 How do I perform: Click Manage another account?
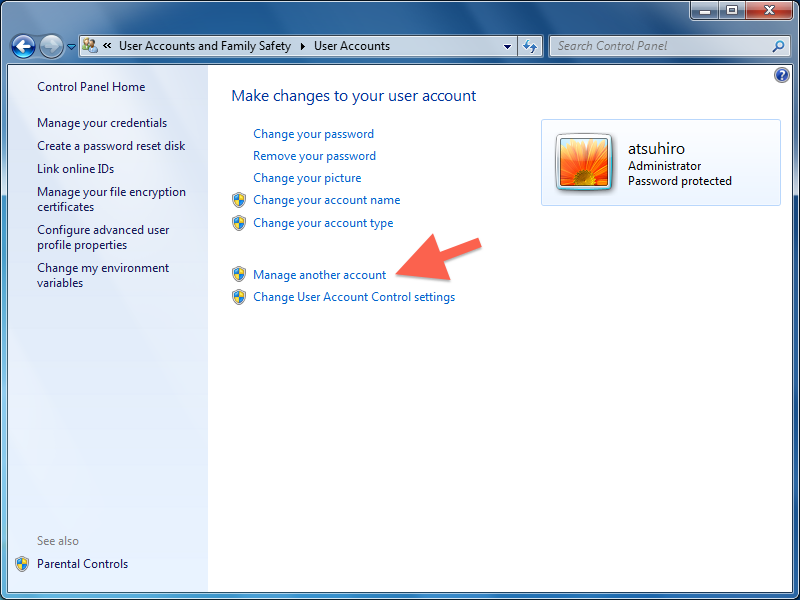(319, 274)
